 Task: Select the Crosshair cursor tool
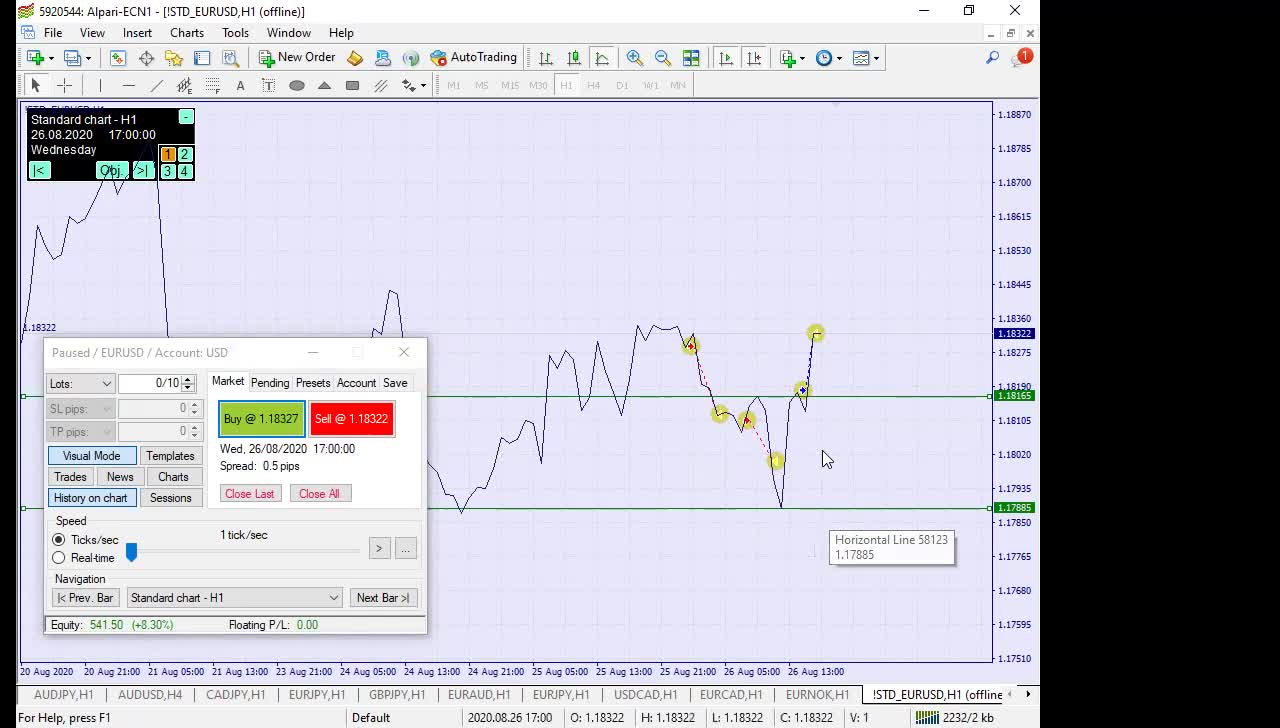[x=64, y=86]
